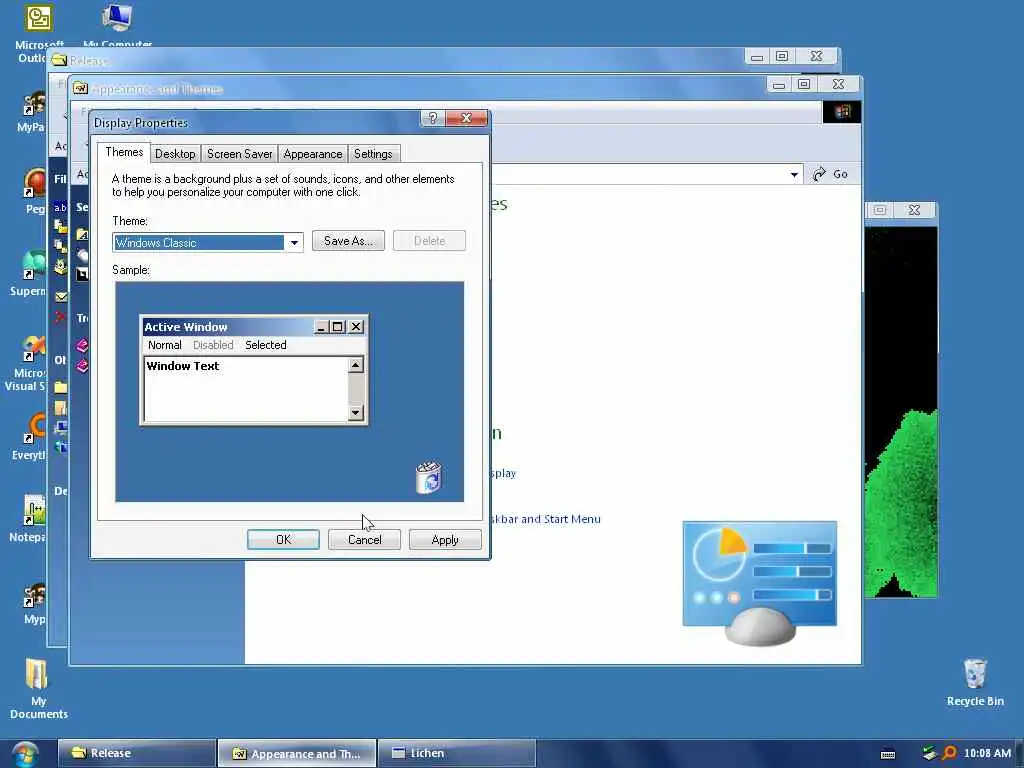Open My Computer desktop icon
Screen dimensions: 1024x768
click(118, 23)
